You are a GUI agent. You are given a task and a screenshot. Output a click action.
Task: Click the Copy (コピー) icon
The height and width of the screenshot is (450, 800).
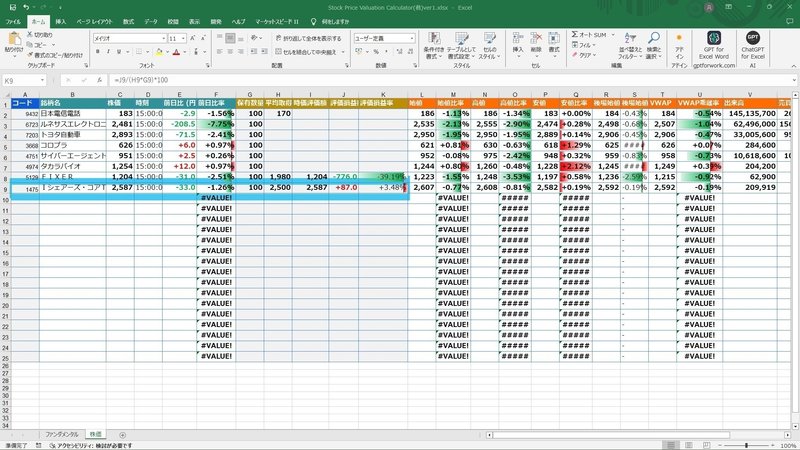30,45
